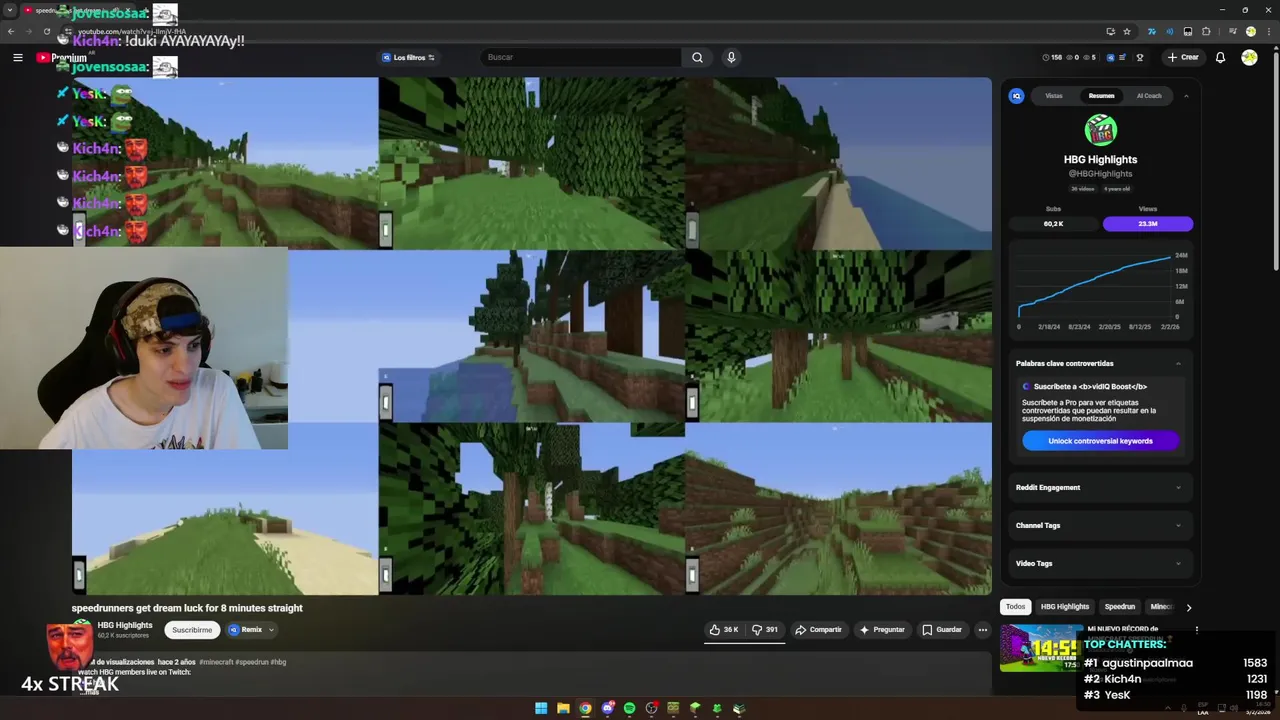Click Compartir button

point(818,630)
